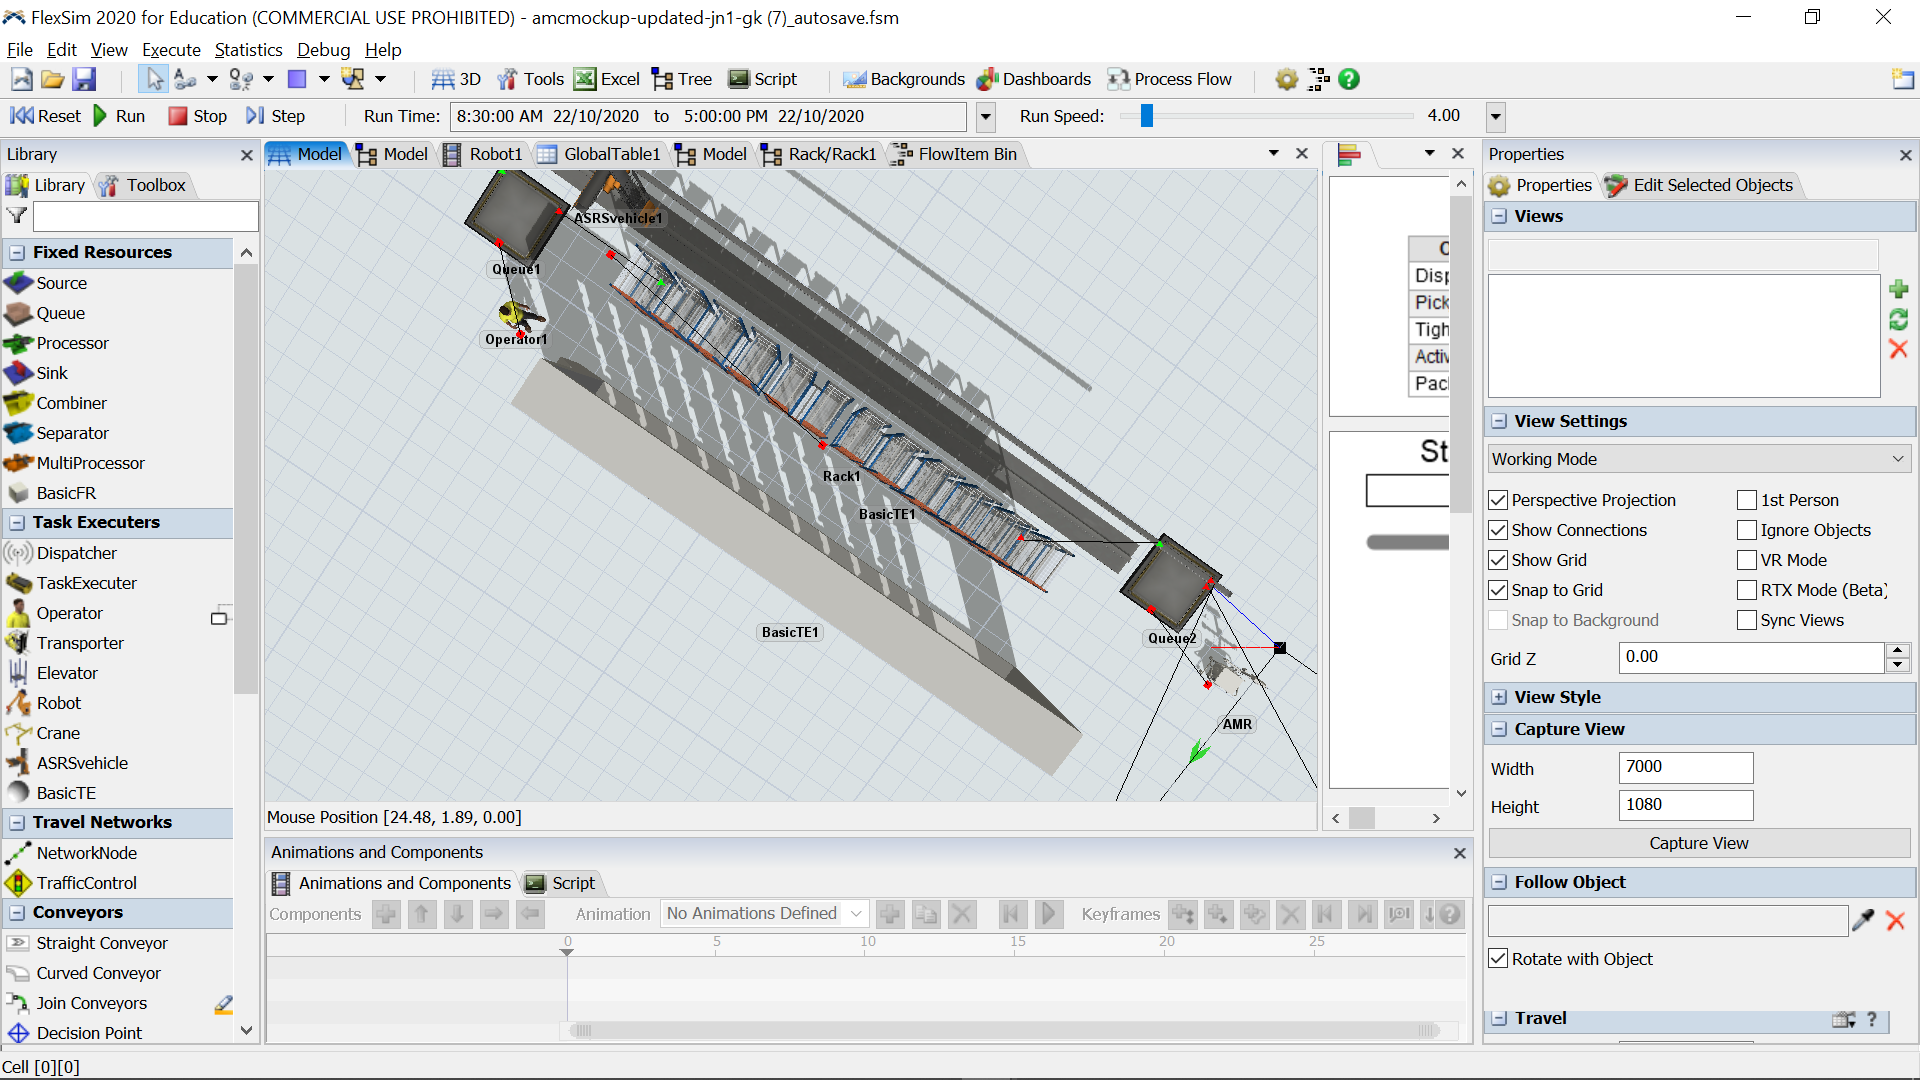Click the green Run play icon
The width and height of the screenshot is (1920, 1080).
click(x=100, y=116)
